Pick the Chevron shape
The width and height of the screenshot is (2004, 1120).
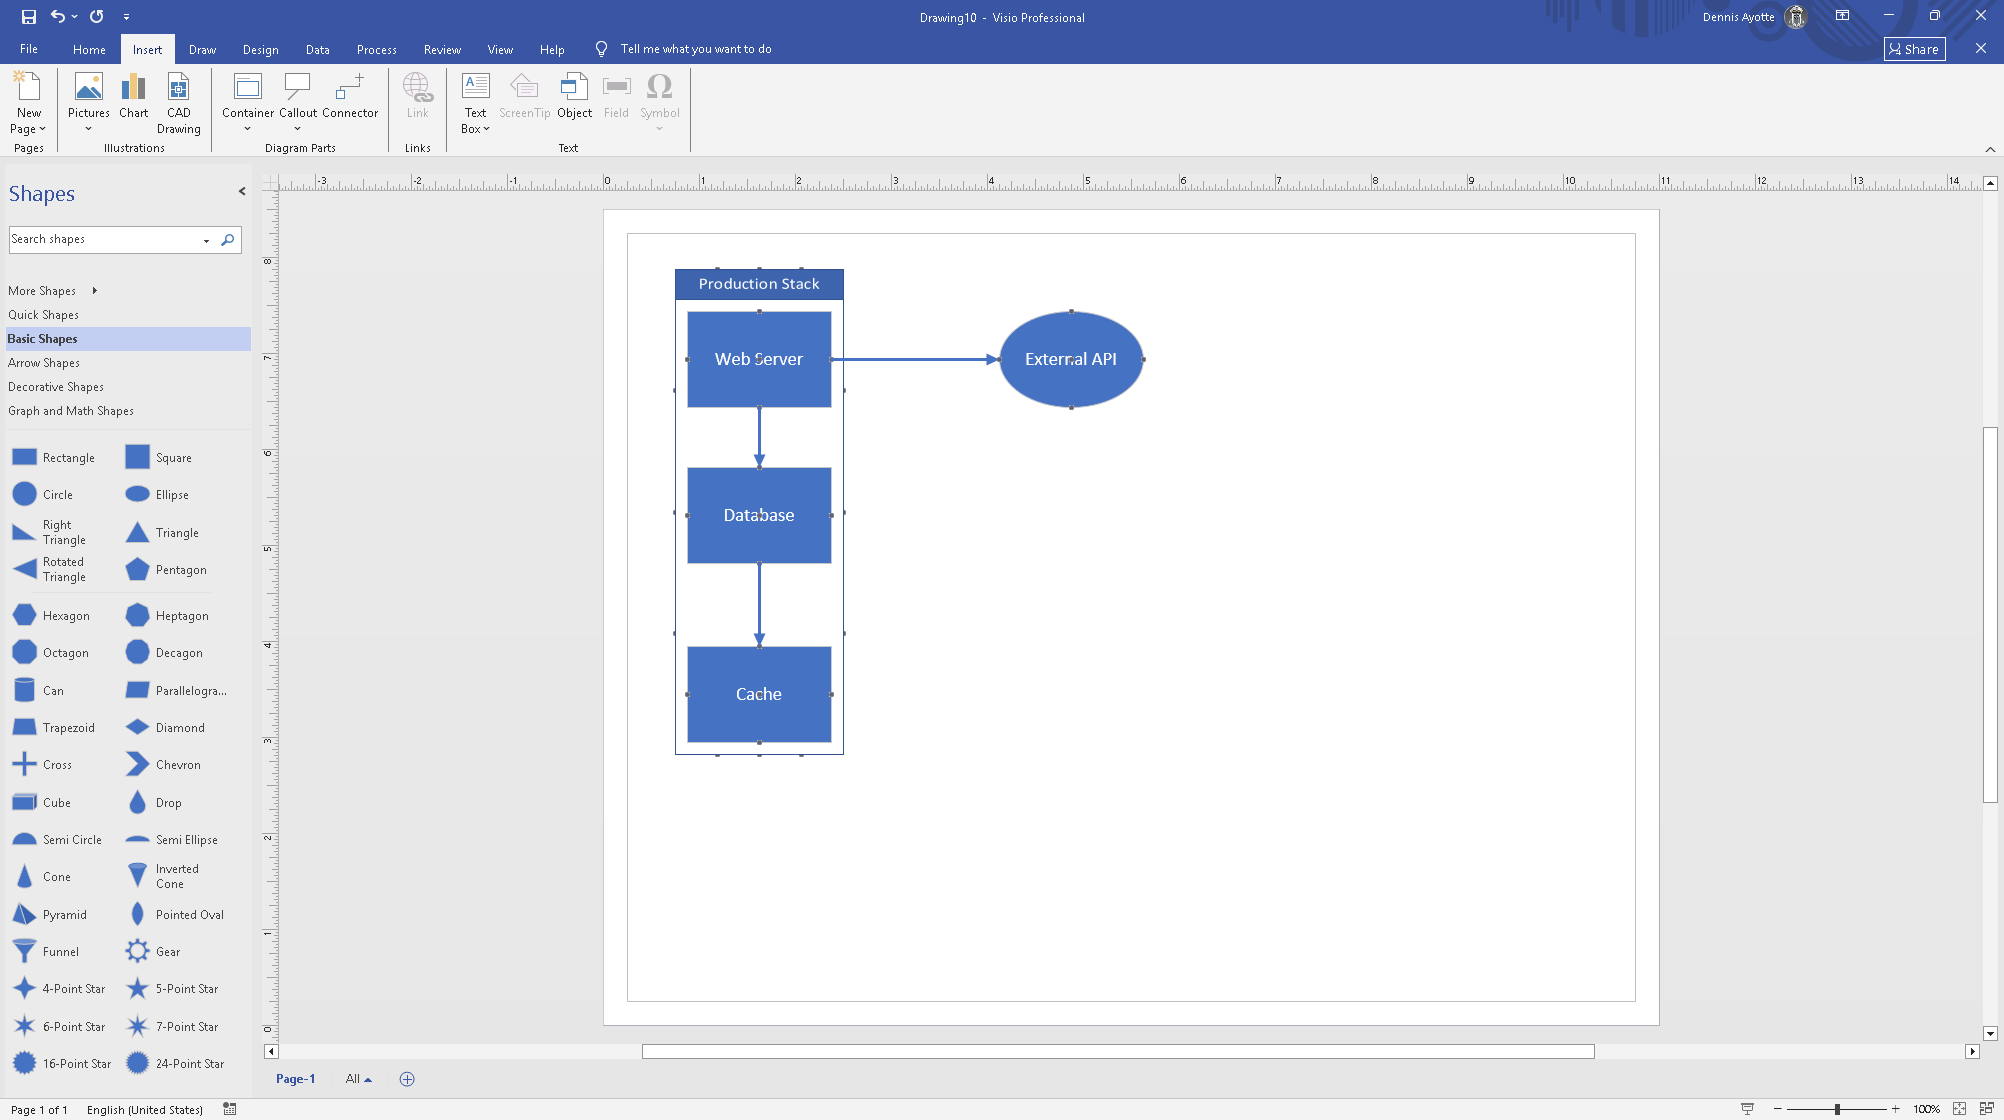click(164, 765)
